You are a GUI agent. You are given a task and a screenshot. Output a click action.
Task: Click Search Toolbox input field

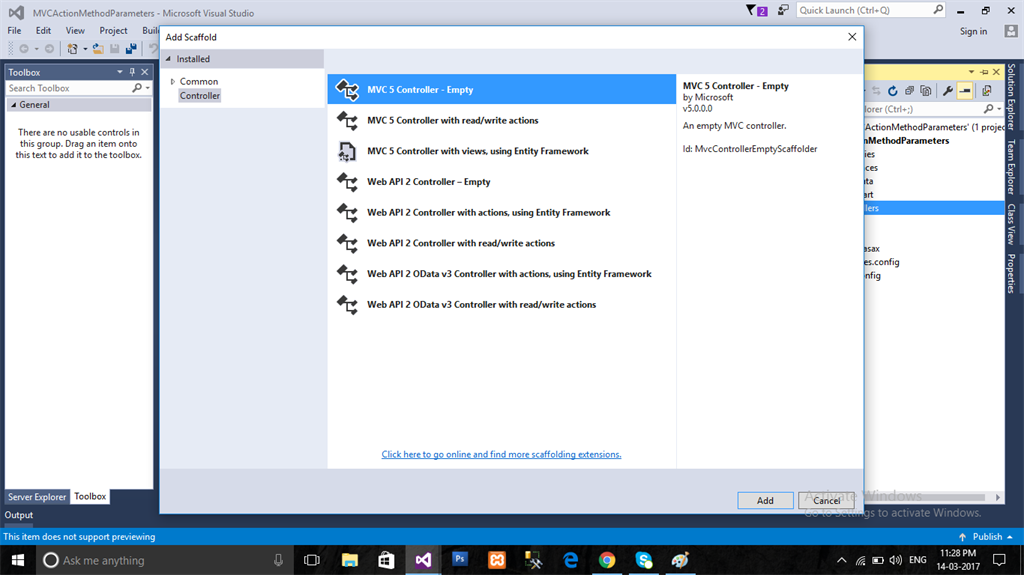tap(68, 88)
